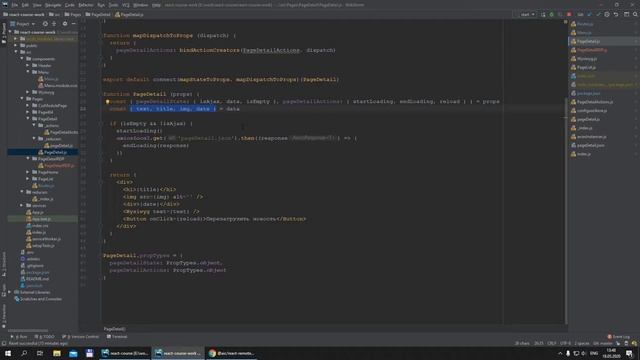The height and width of the screenshot is (360, 640).
Task: Collapse the components folder
Action: (x=22, y=59)
